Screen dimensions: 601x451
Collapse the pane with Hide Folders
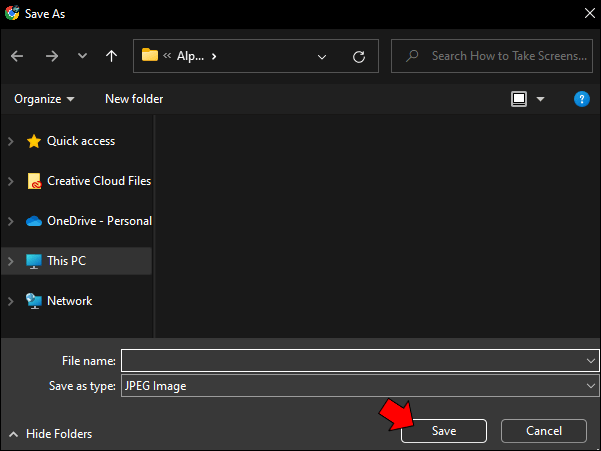pos(51,434)
